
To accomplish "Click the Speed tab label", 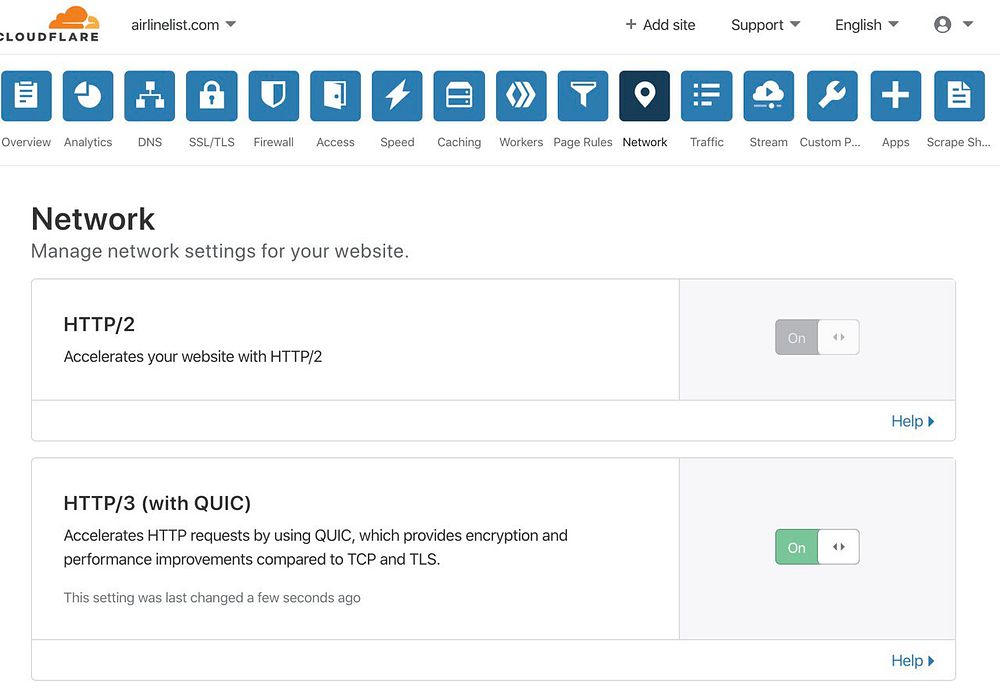I will [397, 142].
